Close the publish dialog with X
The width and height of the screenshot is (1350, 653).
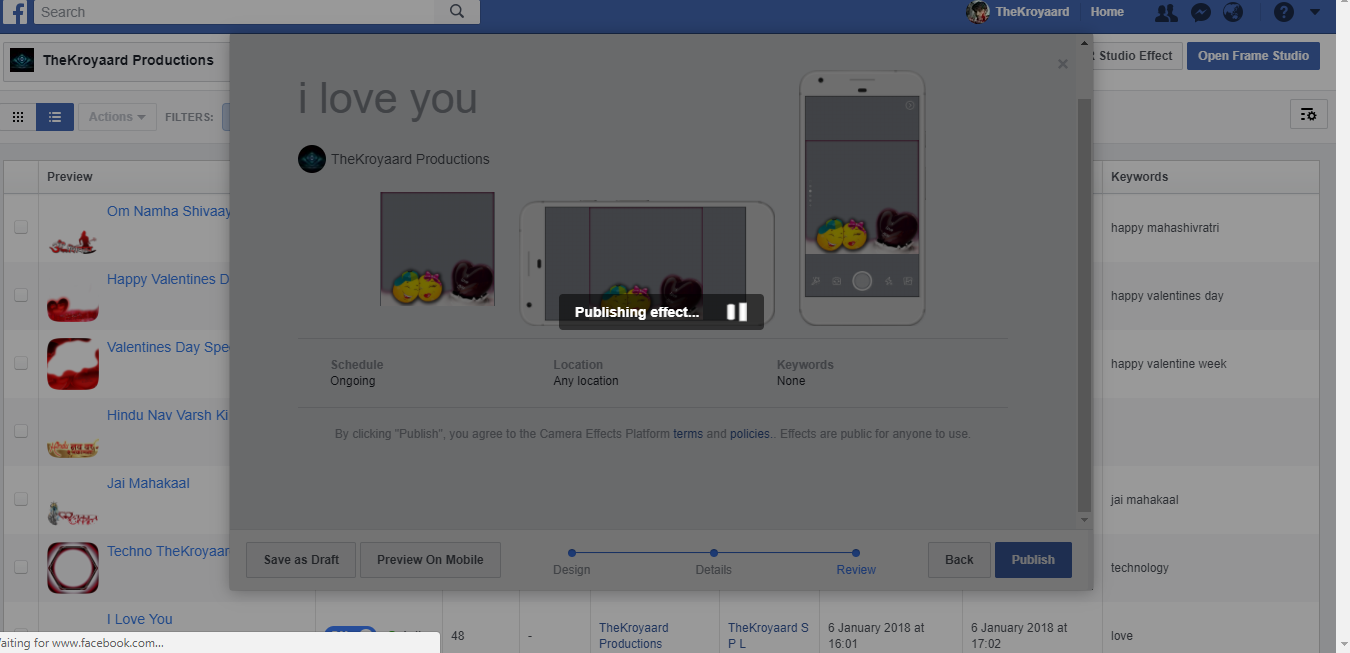(x=1063, y=64)
